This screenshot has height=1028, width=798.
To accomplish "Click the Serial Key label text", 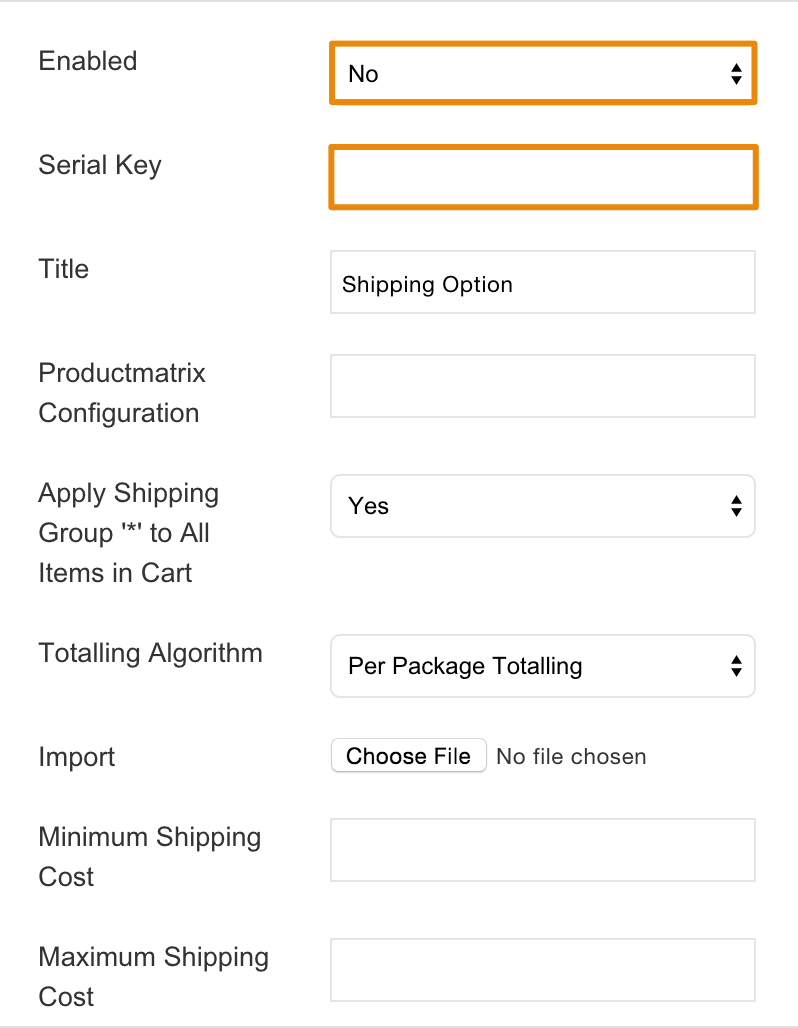I will pyautogui.click(x=100, y=165).
